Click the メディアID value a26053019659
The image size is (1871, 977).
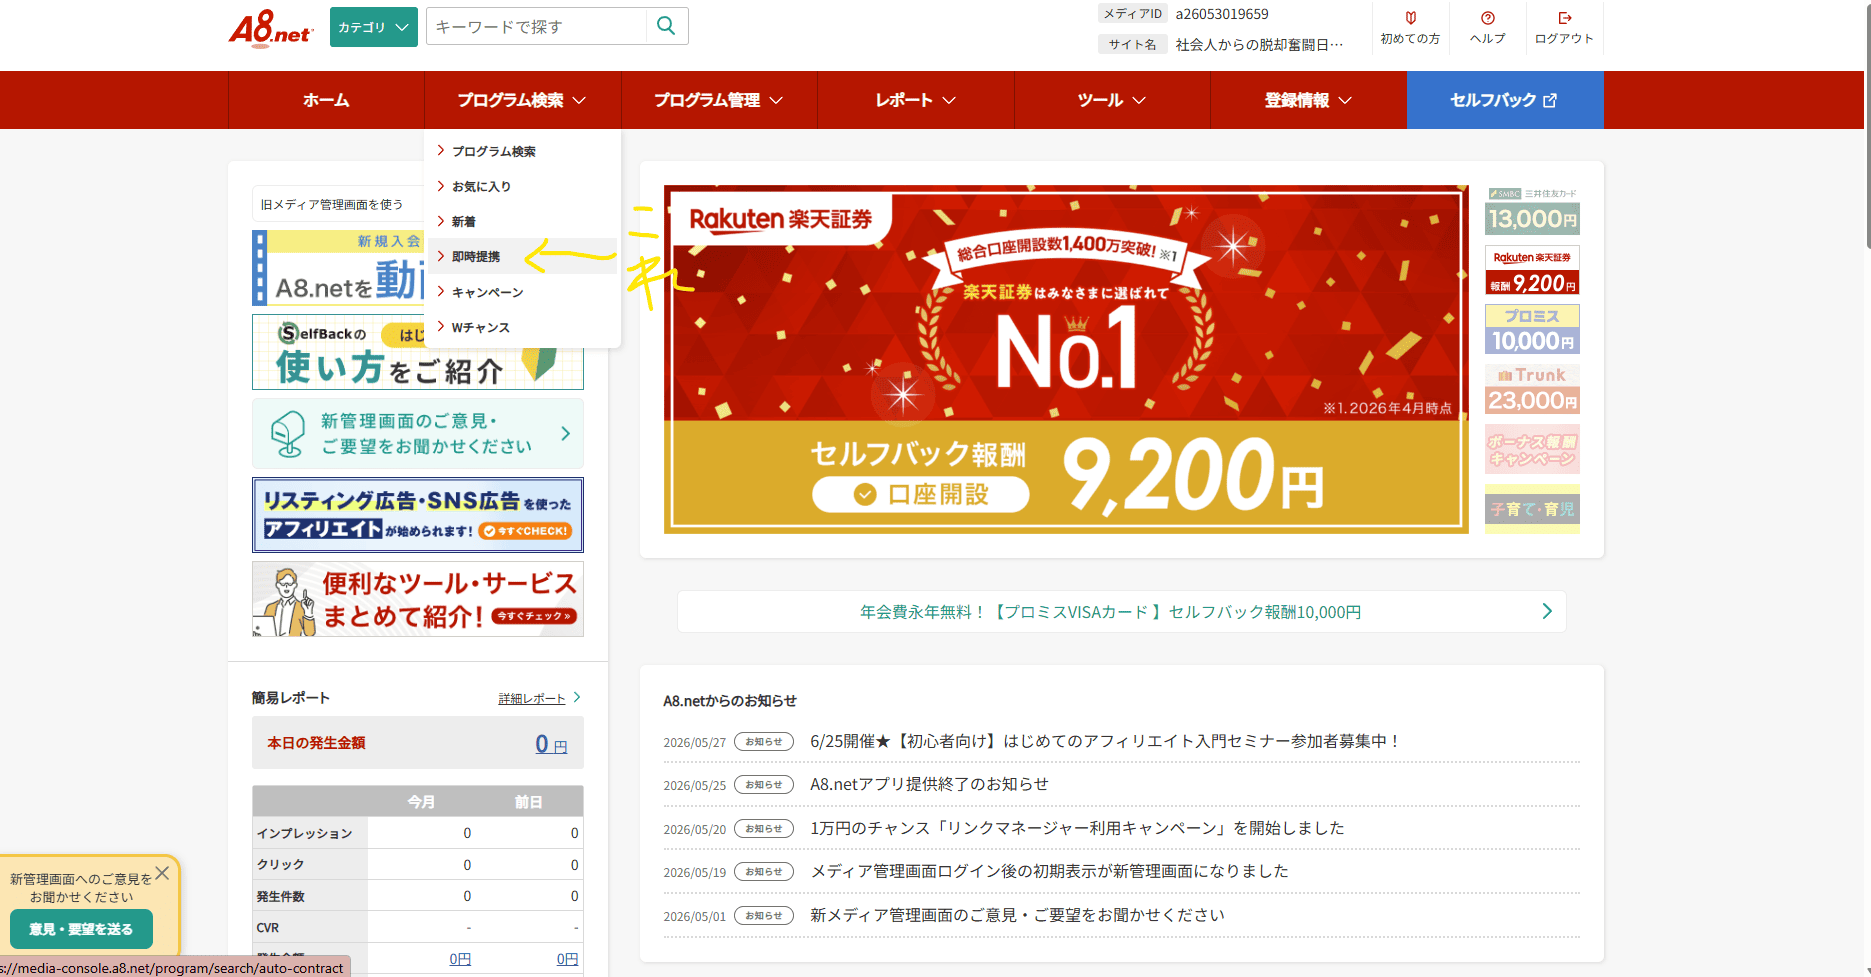1222,14
